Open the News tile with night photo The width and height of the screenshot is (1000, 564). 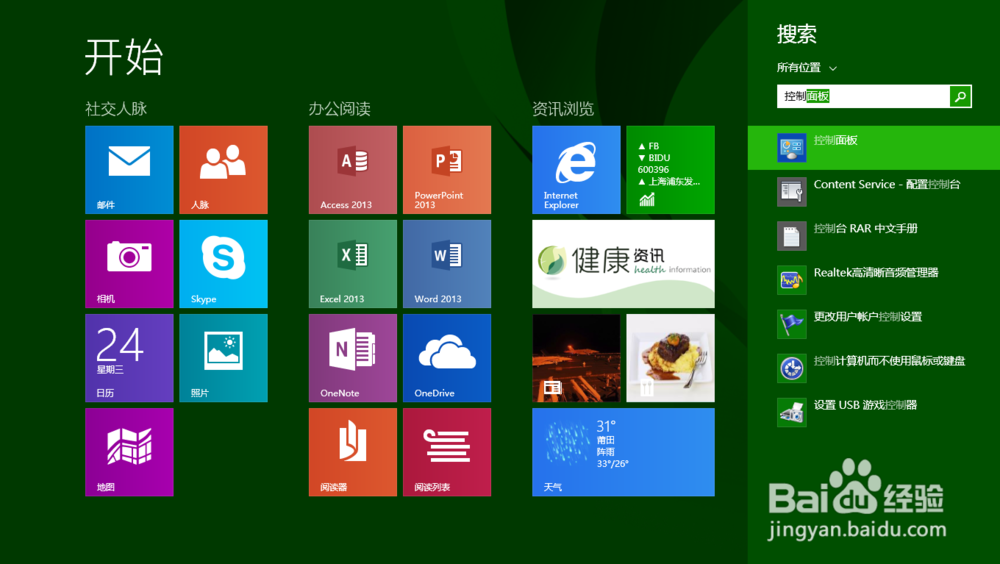(577, 358)
